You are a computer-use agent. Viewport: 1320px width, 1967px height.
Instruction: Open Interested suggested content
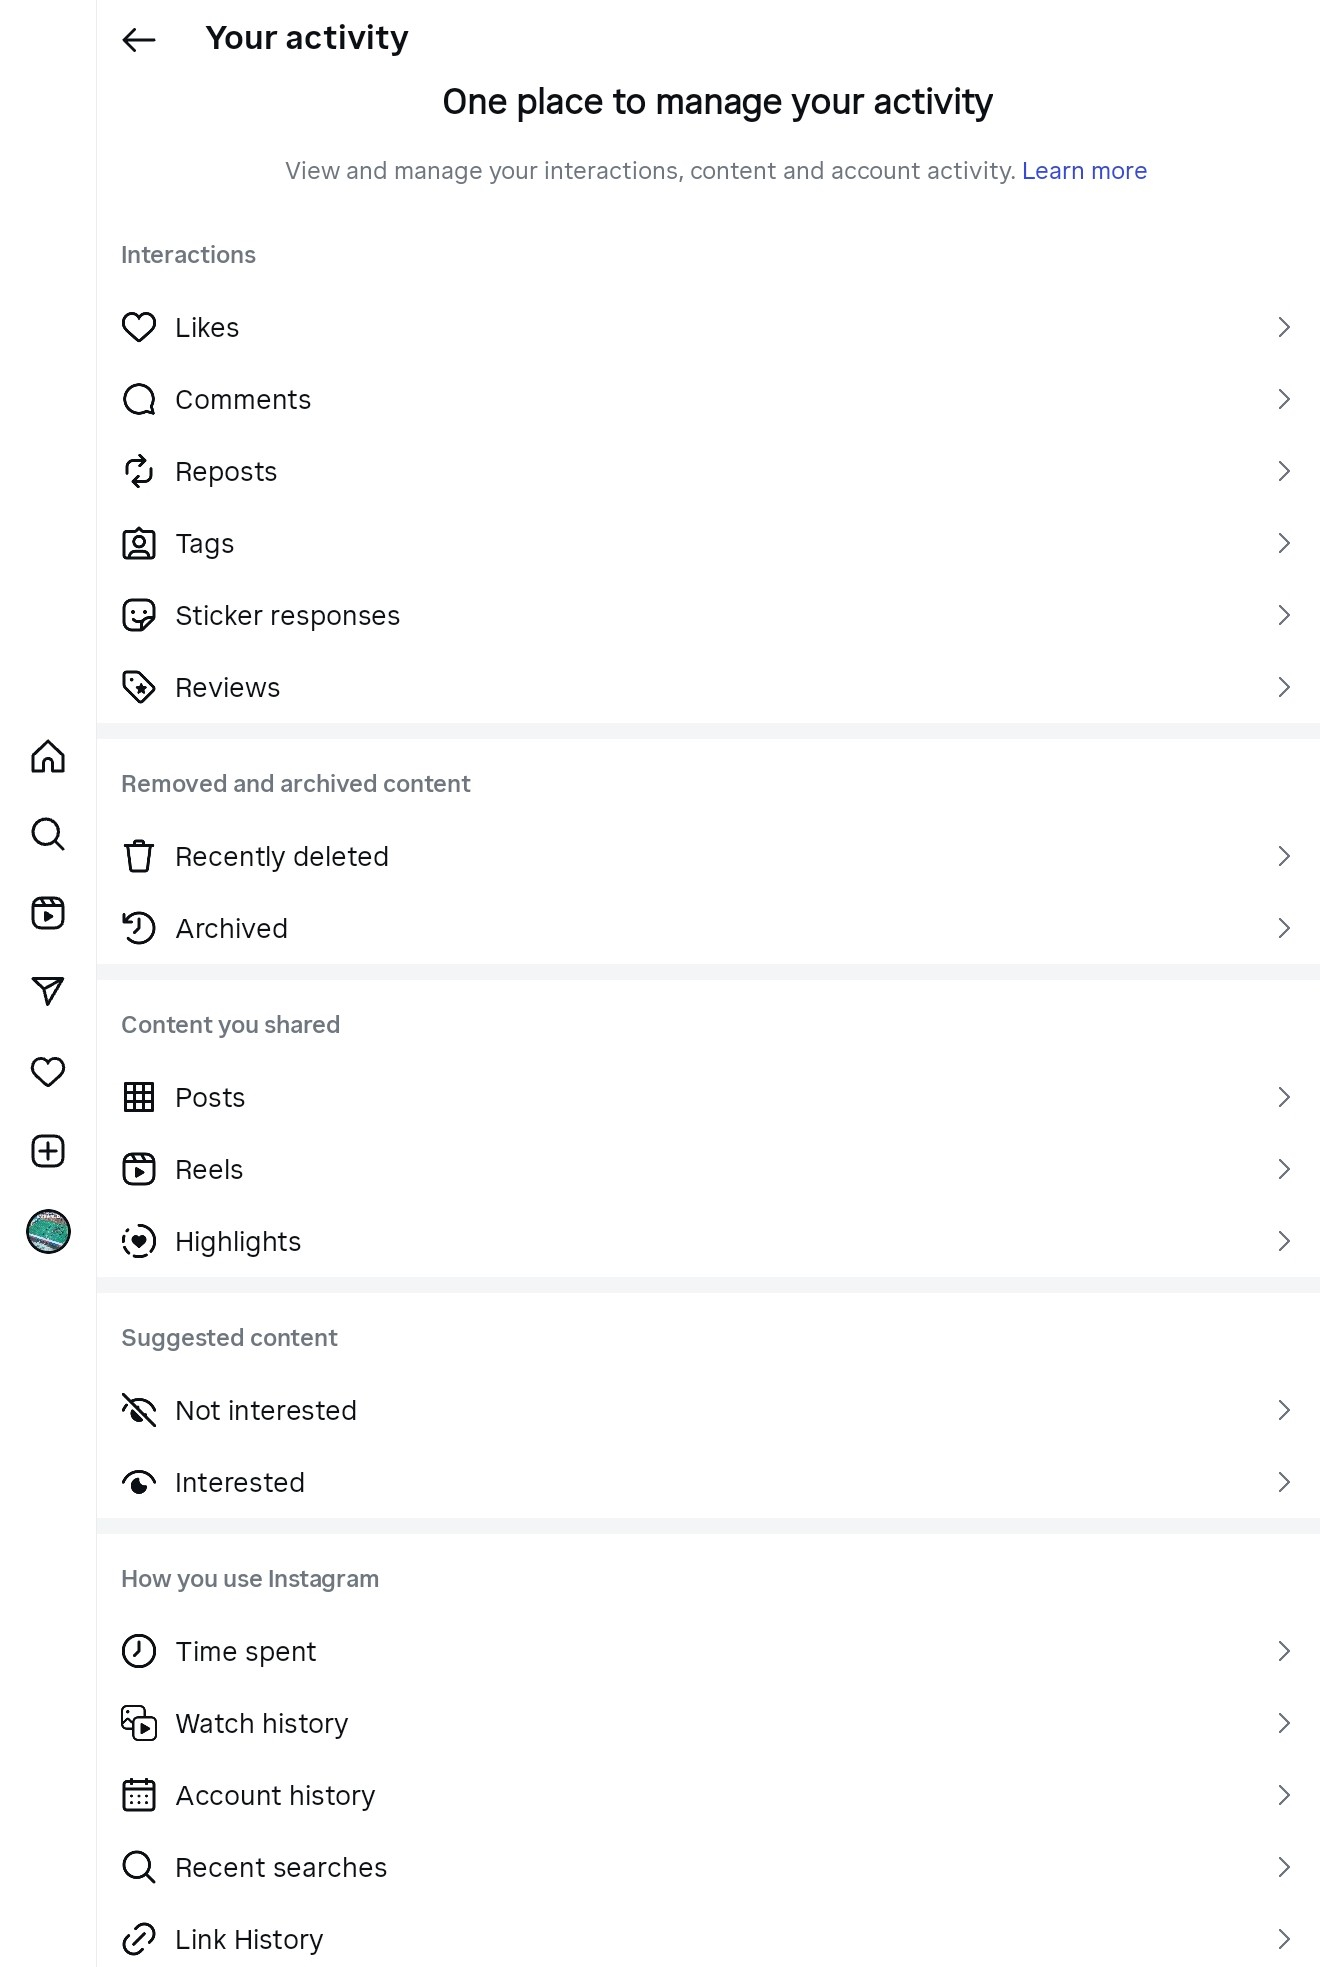pyautogui.click(x=708, y=1482)
